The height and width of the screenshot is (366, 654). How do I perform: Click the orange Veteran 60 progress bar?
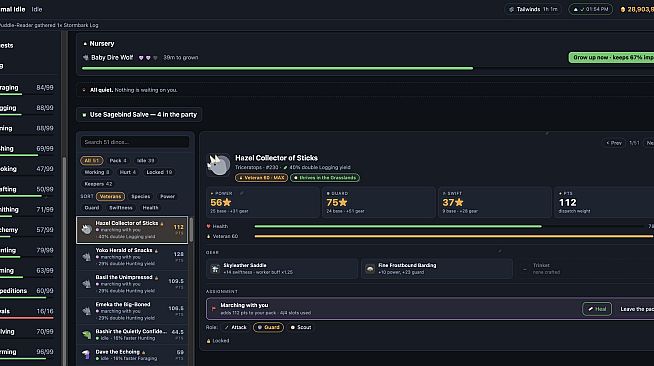(x=454, y=236)
